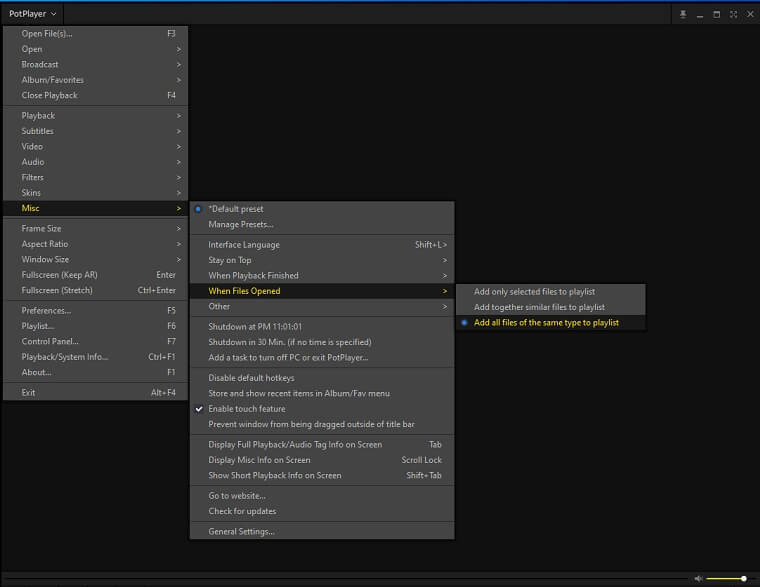
Task: Select 'Add only selected files to playlist'
Action: pos(551,292)
